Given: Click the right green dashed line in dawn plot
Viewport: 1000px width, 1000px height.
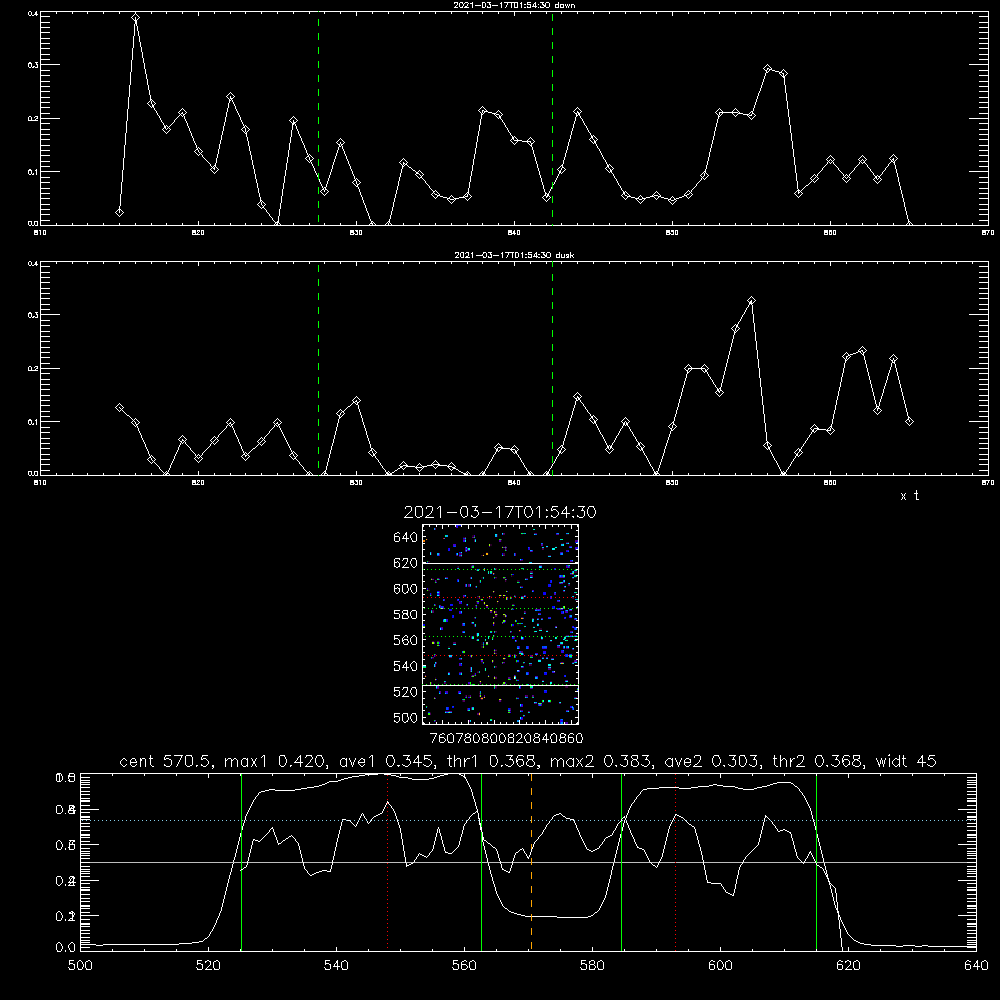Looking at the screenshot, I should pyautogui.click(x=552, y=118).
